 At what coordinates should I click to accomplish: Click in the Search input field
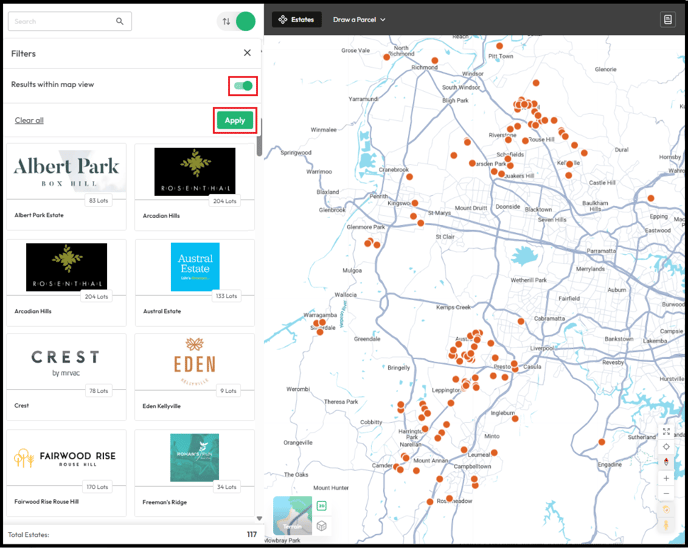70,21
